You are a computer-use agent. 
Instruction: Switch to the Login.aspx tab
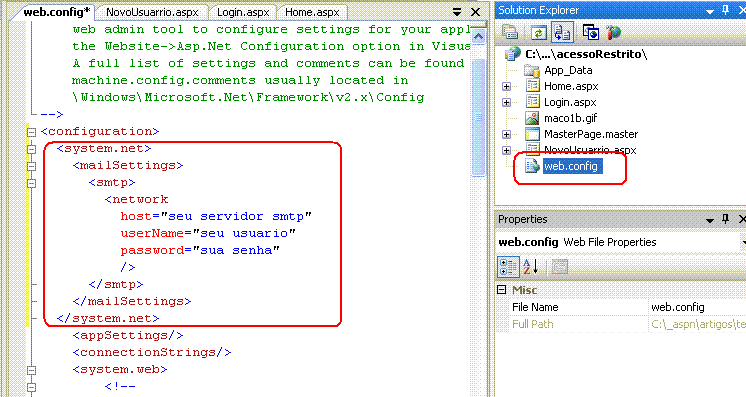coord(243,12)
